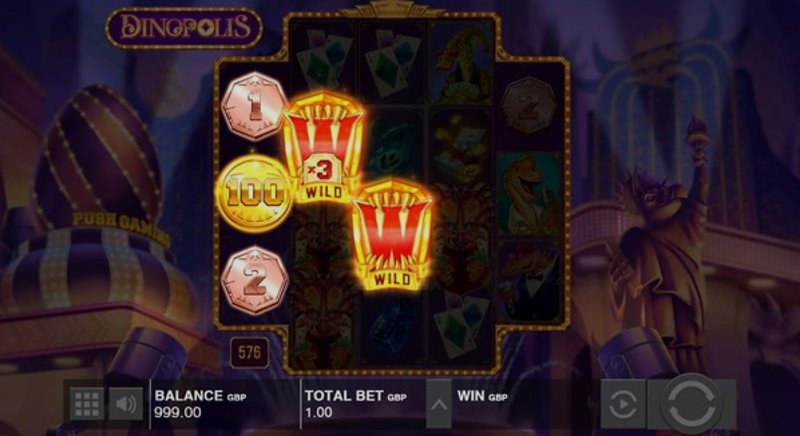Click the dimmed coin labeled 2 on right reel
800x436 pixels.
pyautogui.click(x=528, y=106)
